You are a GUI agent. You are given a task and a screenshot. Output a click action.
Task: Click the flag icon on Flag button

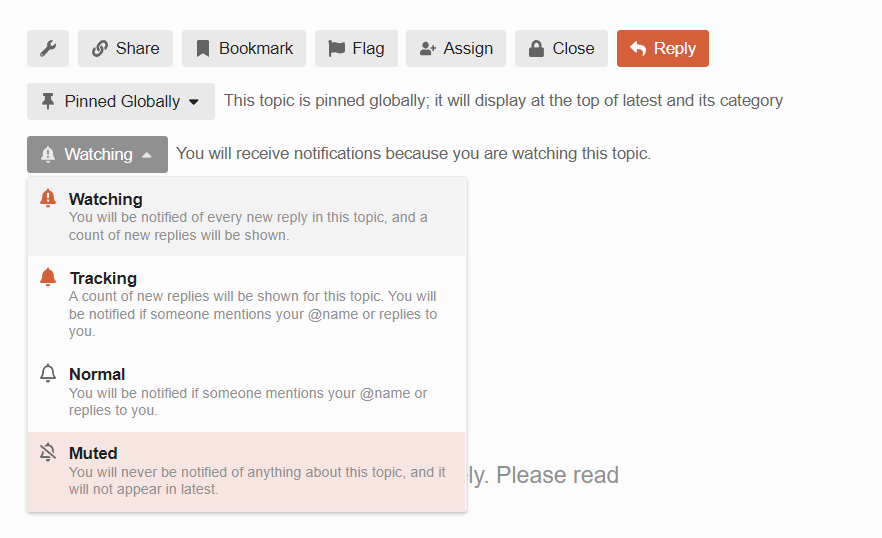[336, 48]
